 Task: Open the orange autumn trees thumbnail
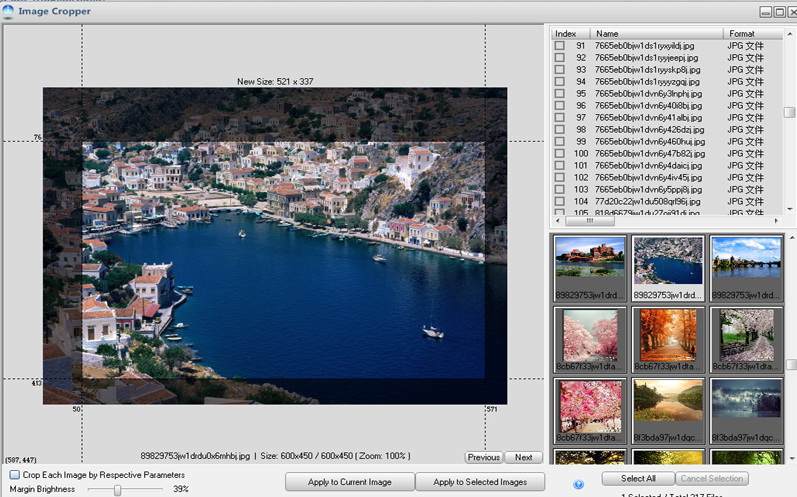(668, 336)
